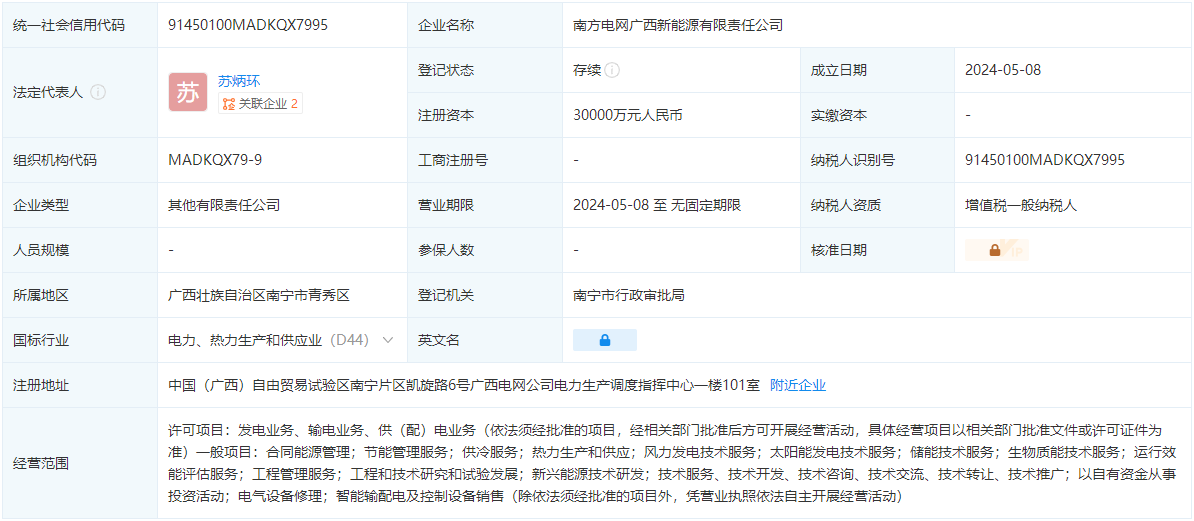Click the info icon next to 存续
This screenshot has width=1194, height=521.
[612, 70]
